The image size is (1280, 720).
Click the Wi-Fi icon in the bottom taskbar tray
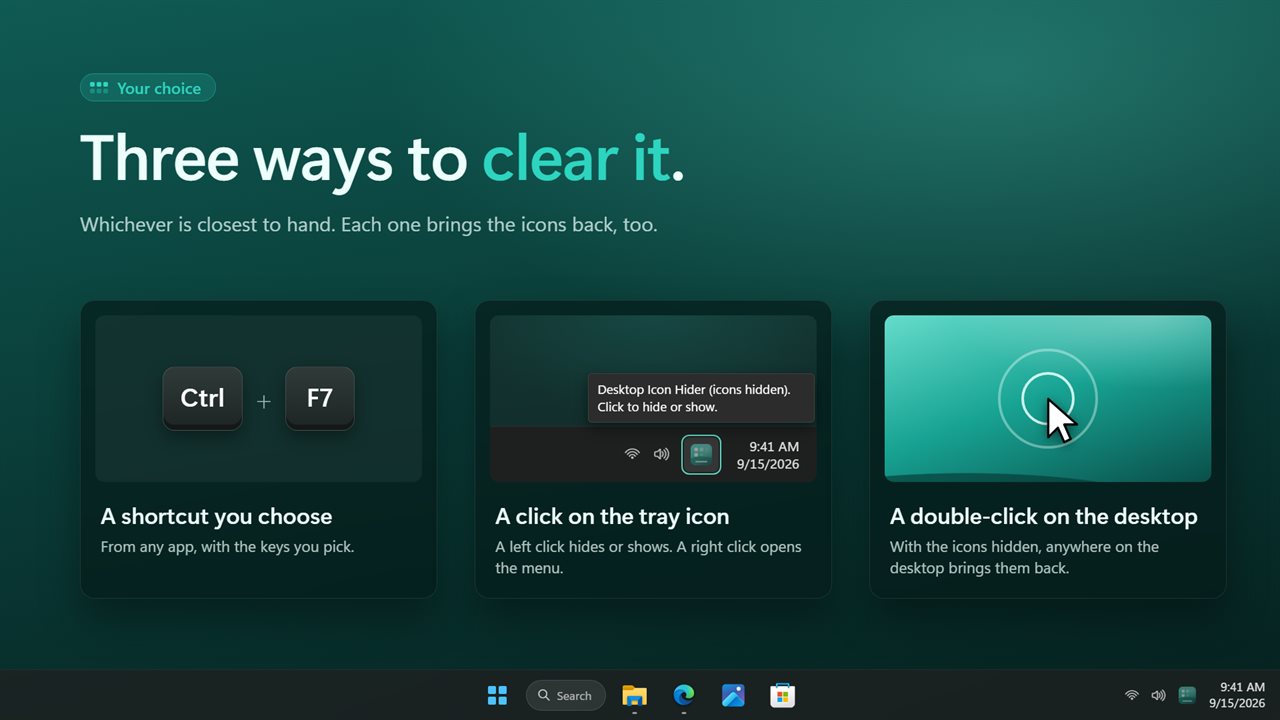point(1132,695)
